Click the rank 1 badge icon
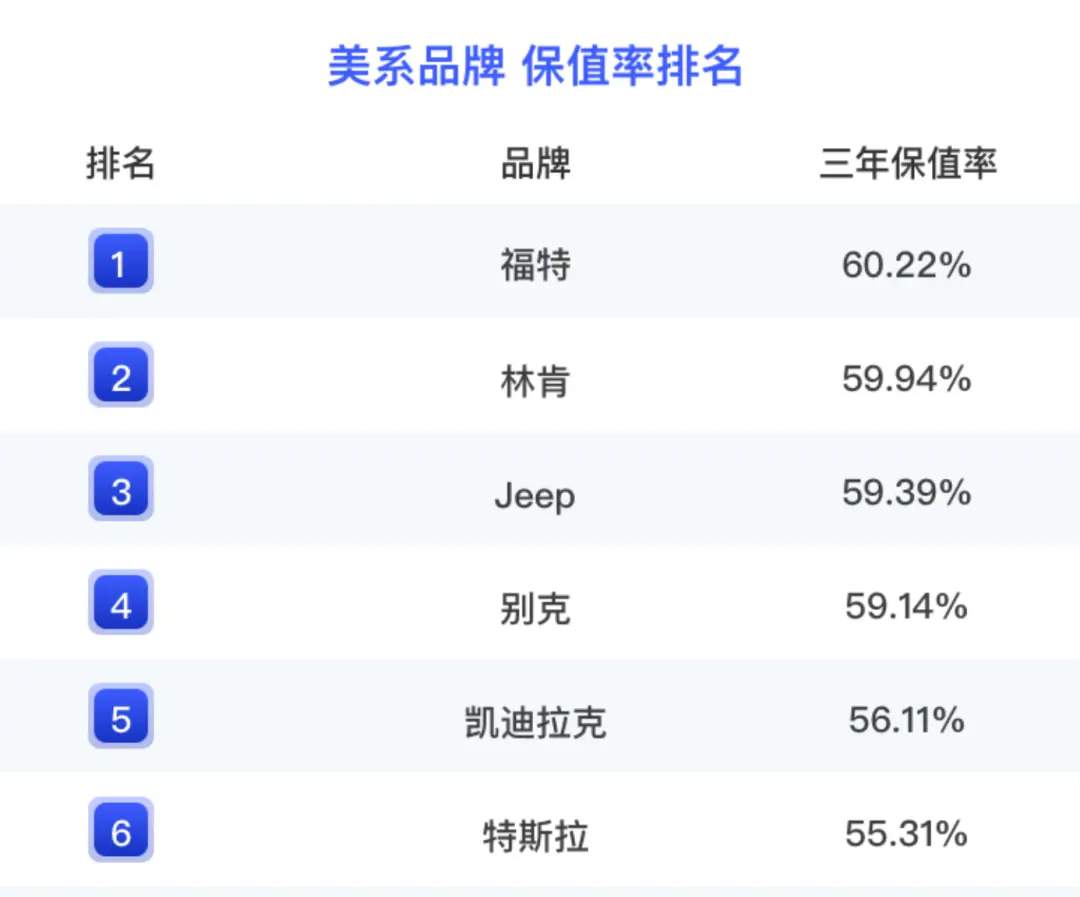The height and width of the screenshot is (897, 1080). (x=121, y=261)
